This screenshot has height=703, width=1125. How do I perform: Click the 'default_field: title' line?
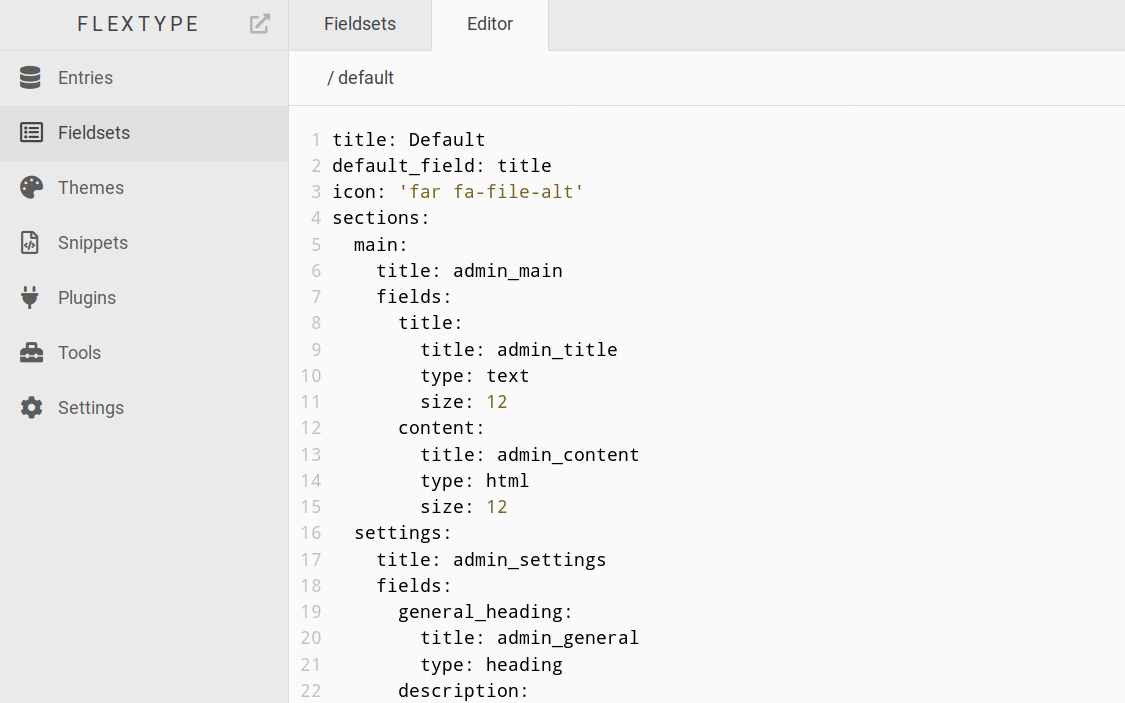coord(442,166)
